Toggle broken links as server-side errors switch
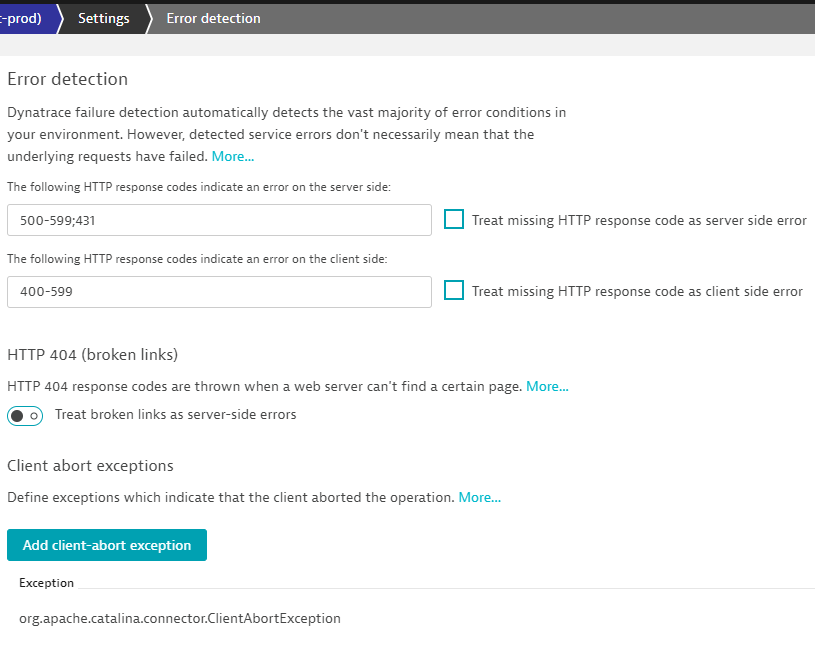 pos(25,415)
